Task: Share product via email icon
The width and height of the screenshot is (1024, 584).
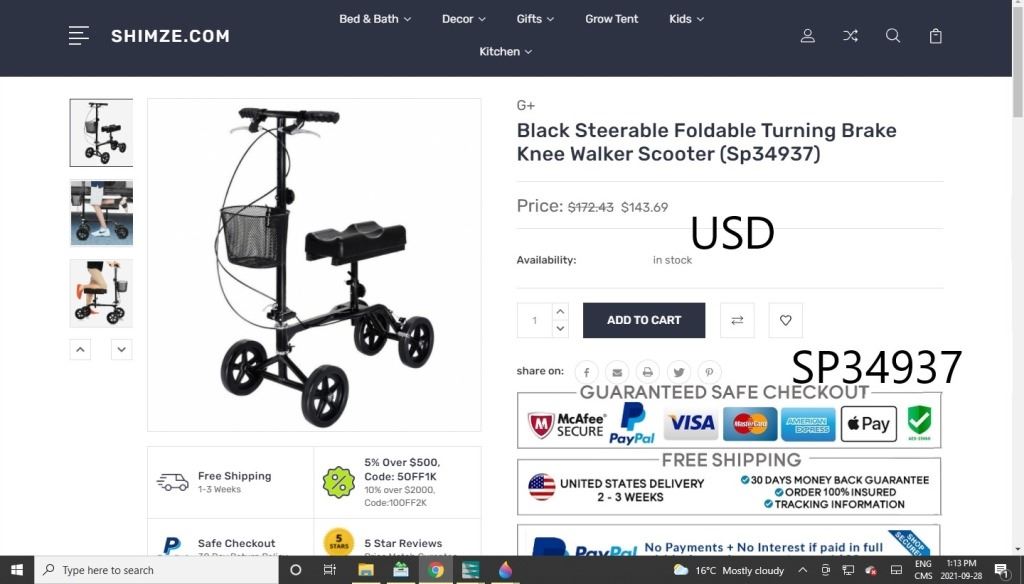Action: click(x=617, y=372)
